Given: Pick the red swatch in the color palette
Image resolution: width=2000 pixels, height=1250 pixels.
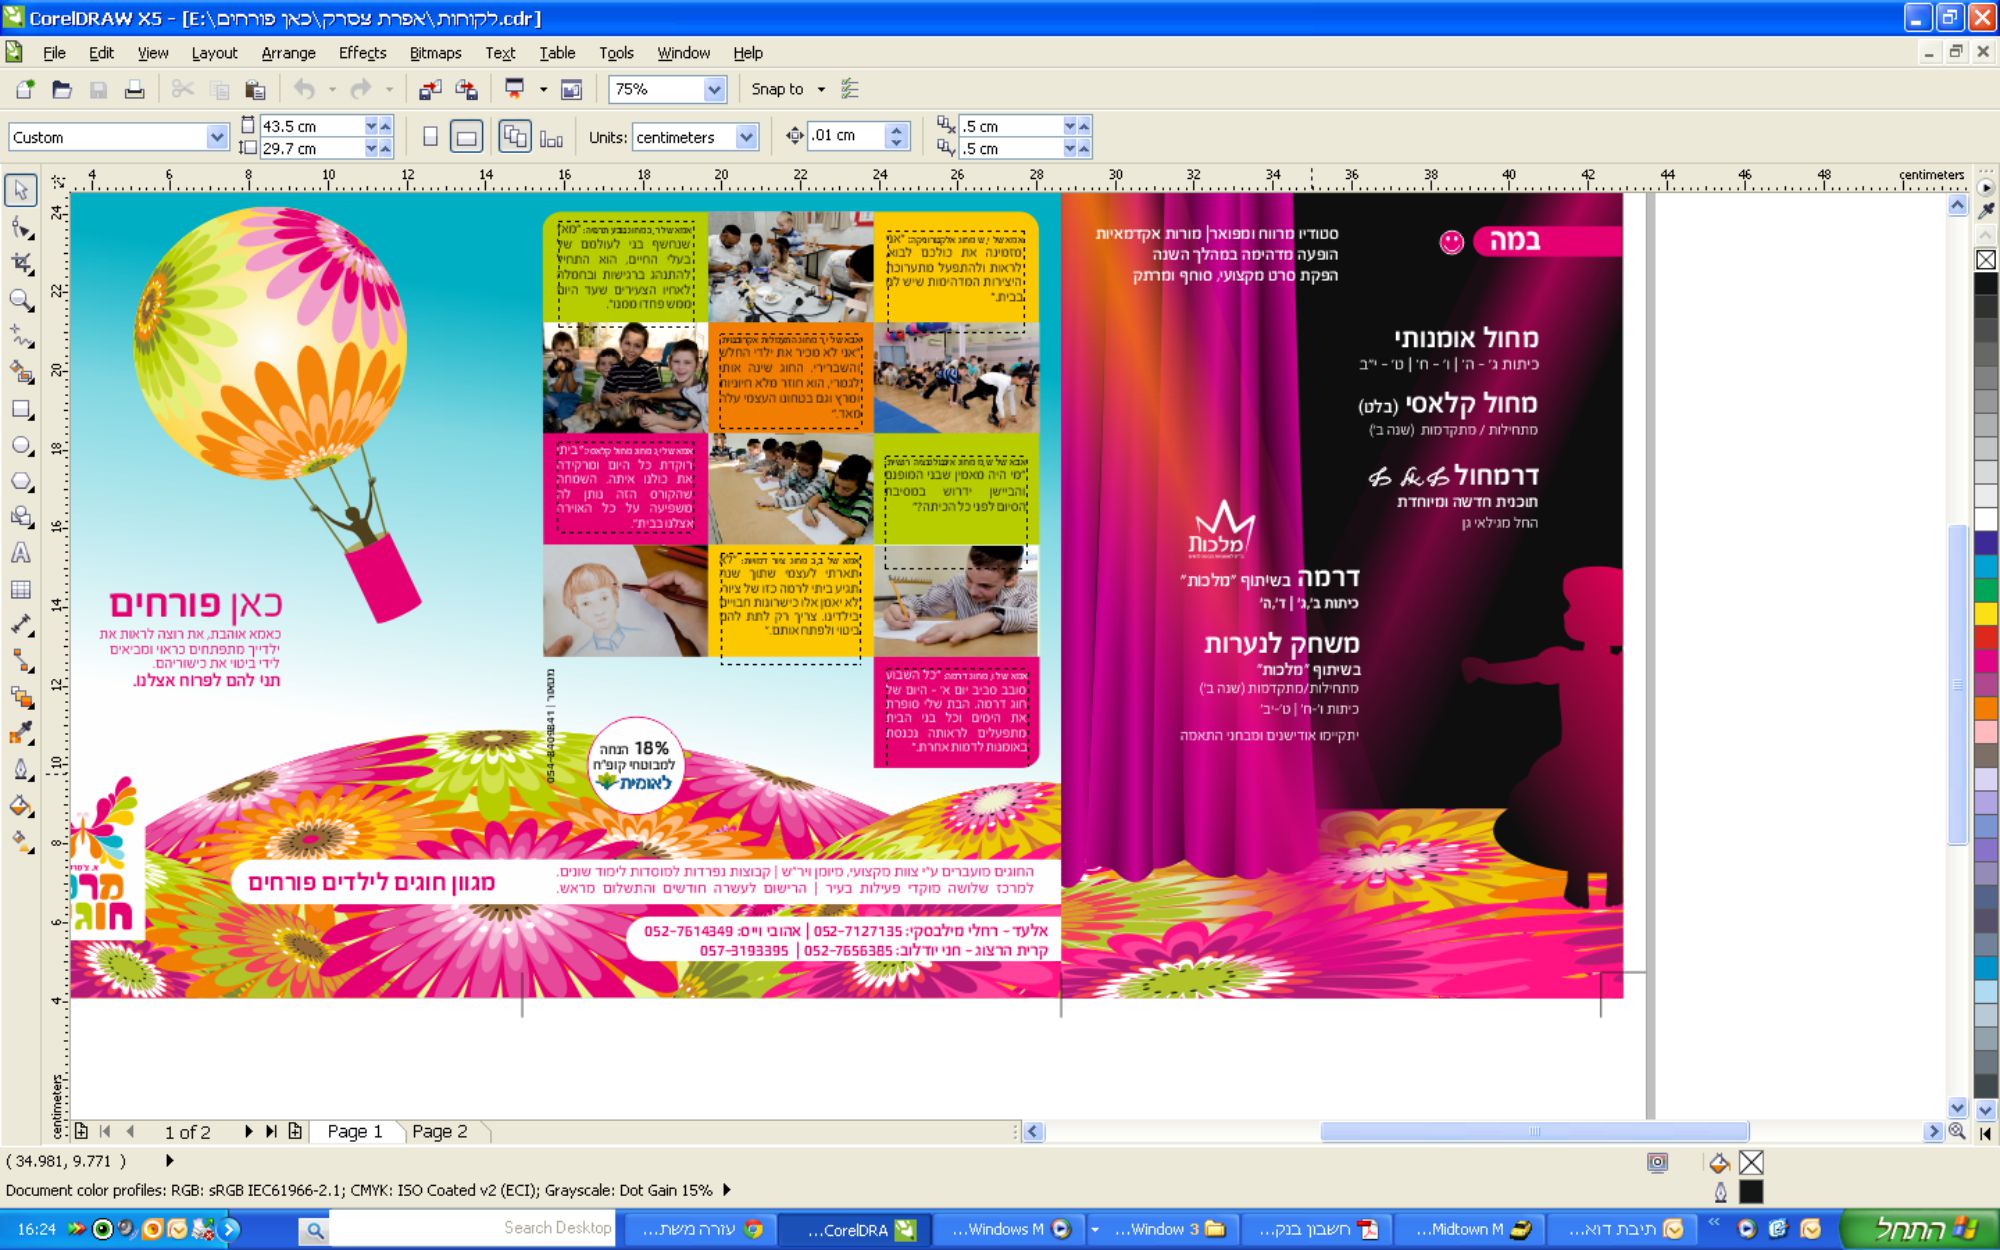Looking at the screenshot, I should click(x=1985, y=636).
